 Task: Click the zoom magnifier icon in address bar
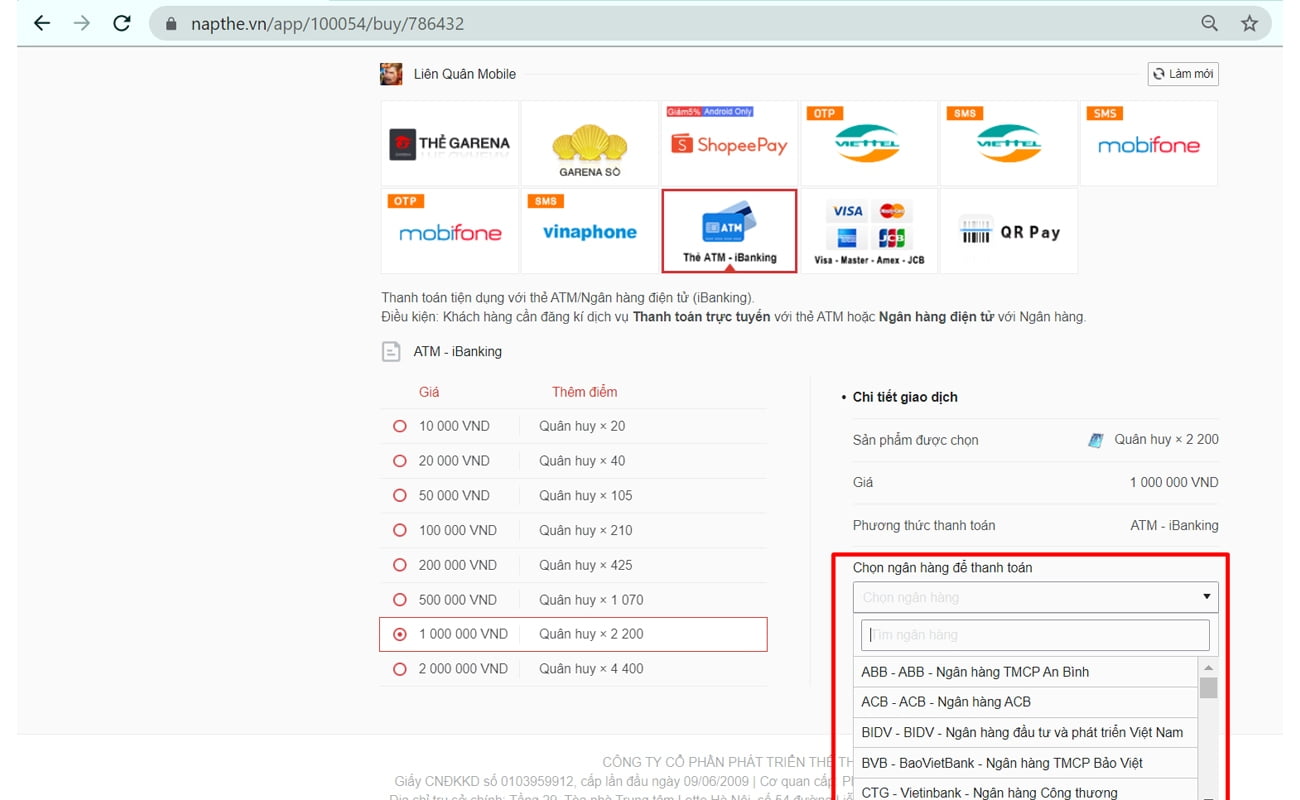(1209, 23)
